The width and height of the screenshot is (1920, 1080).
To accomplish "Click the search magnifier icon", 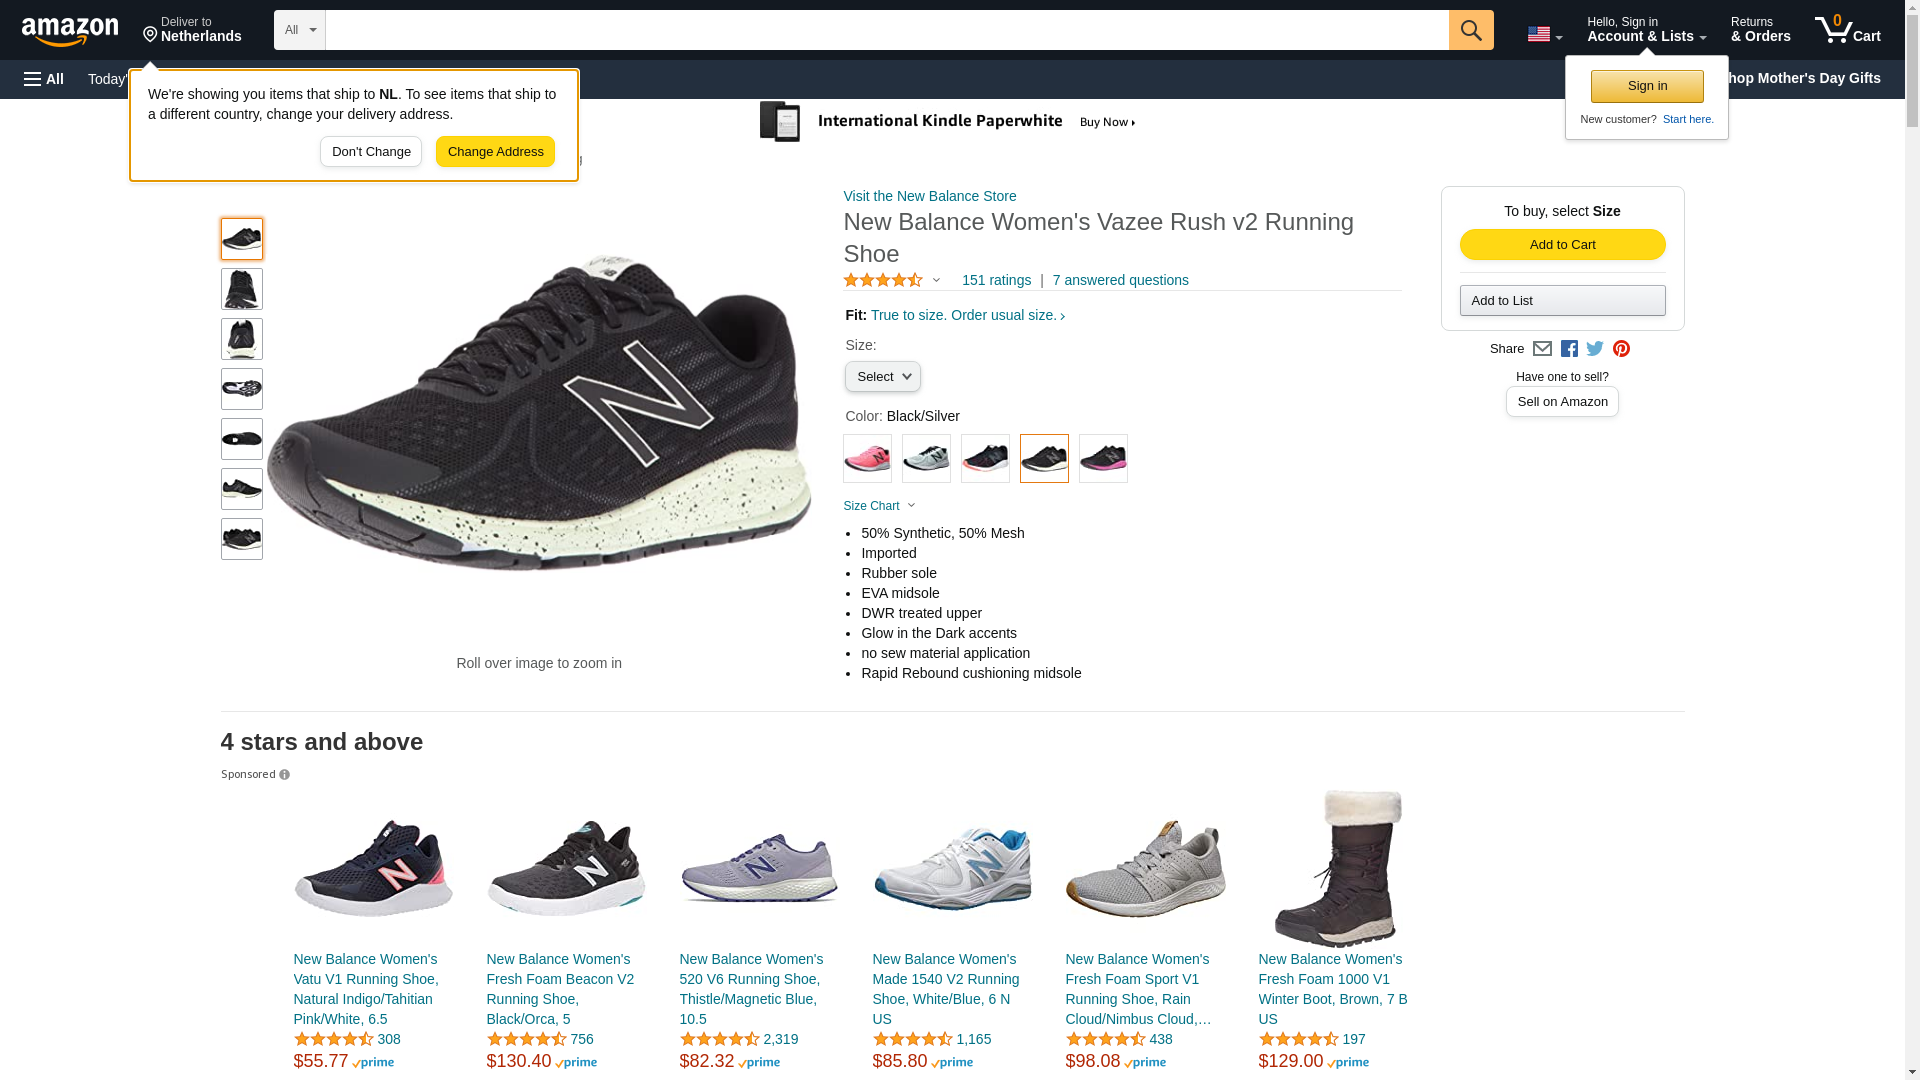I will coord(1470,30).
